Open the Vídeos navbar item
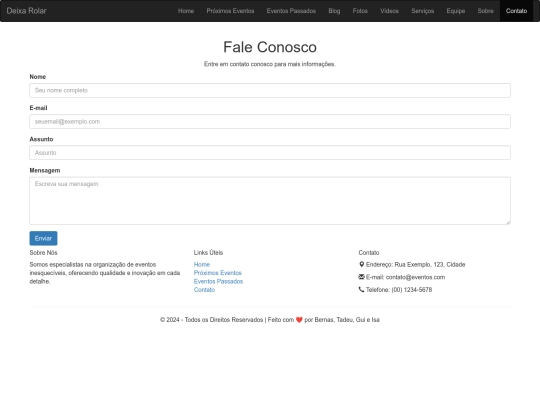540x405 pixels. pyautogui.click(x=390, y=11)
